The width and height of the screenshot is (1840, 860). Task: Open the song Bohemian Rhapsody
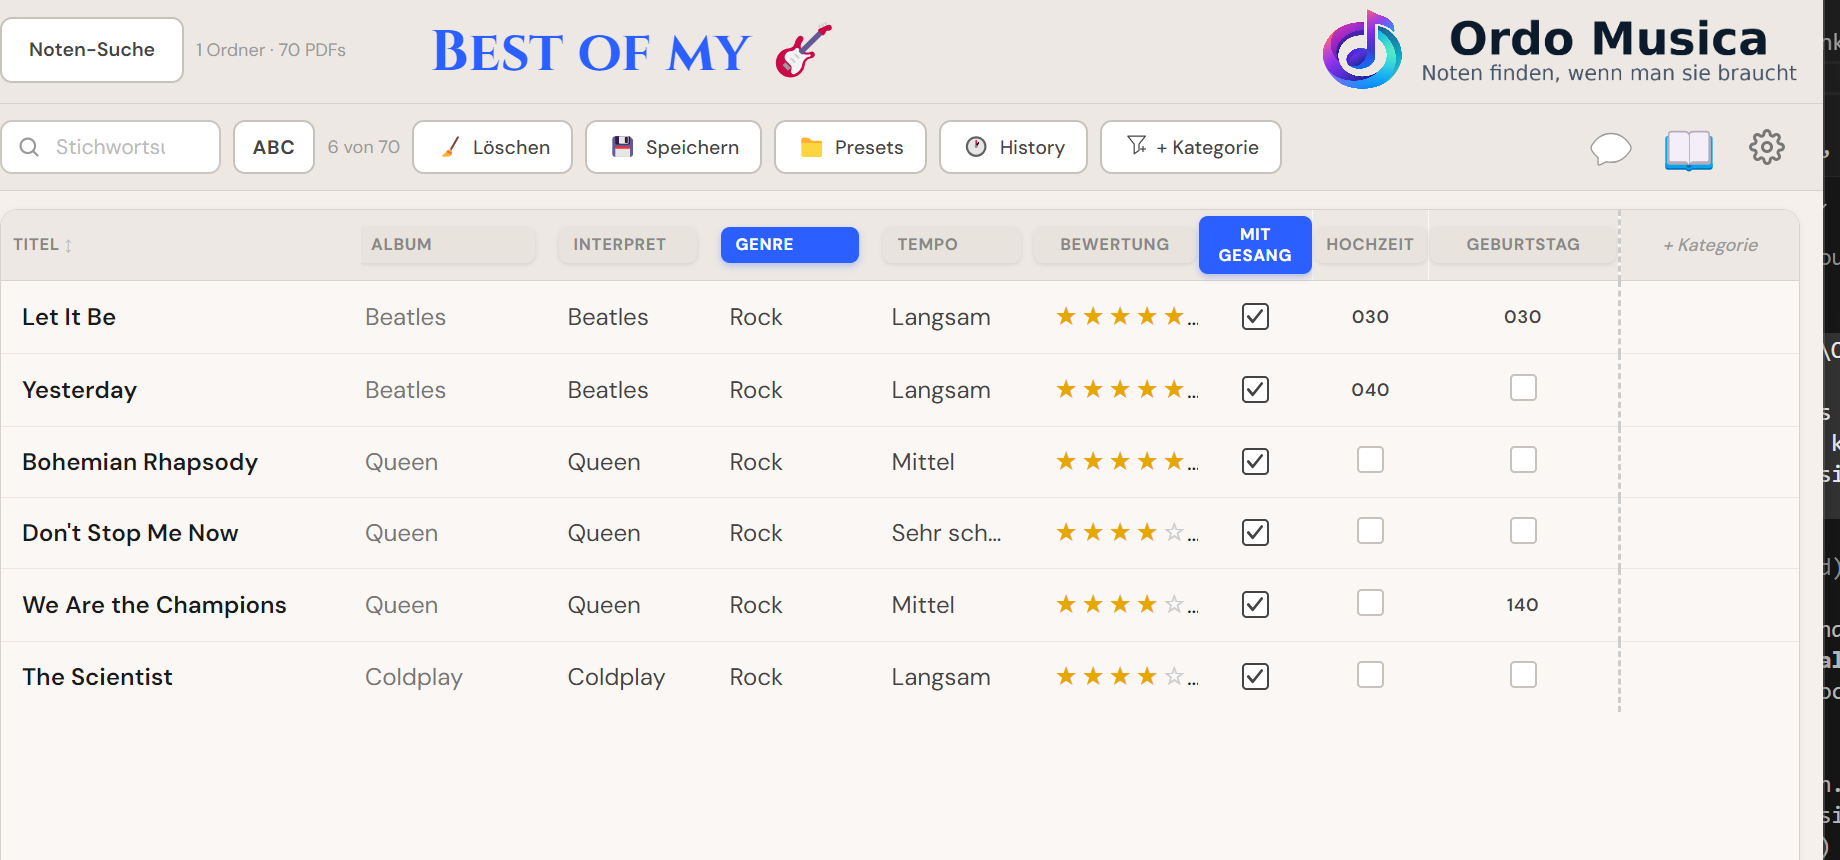point(140,462)
